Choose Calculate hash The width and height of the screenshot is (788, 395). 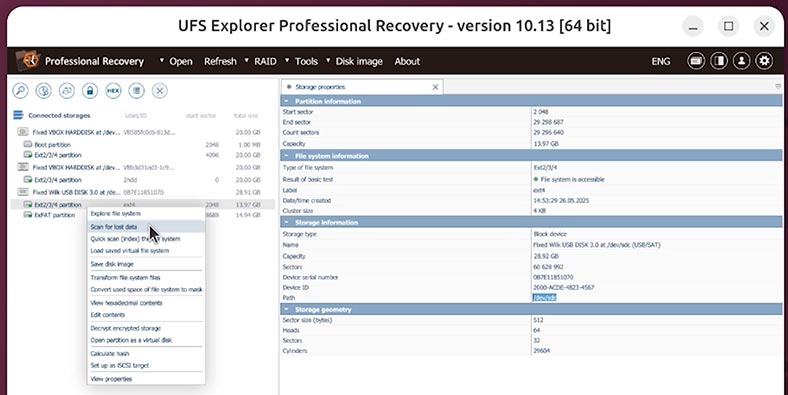[146, 353]
